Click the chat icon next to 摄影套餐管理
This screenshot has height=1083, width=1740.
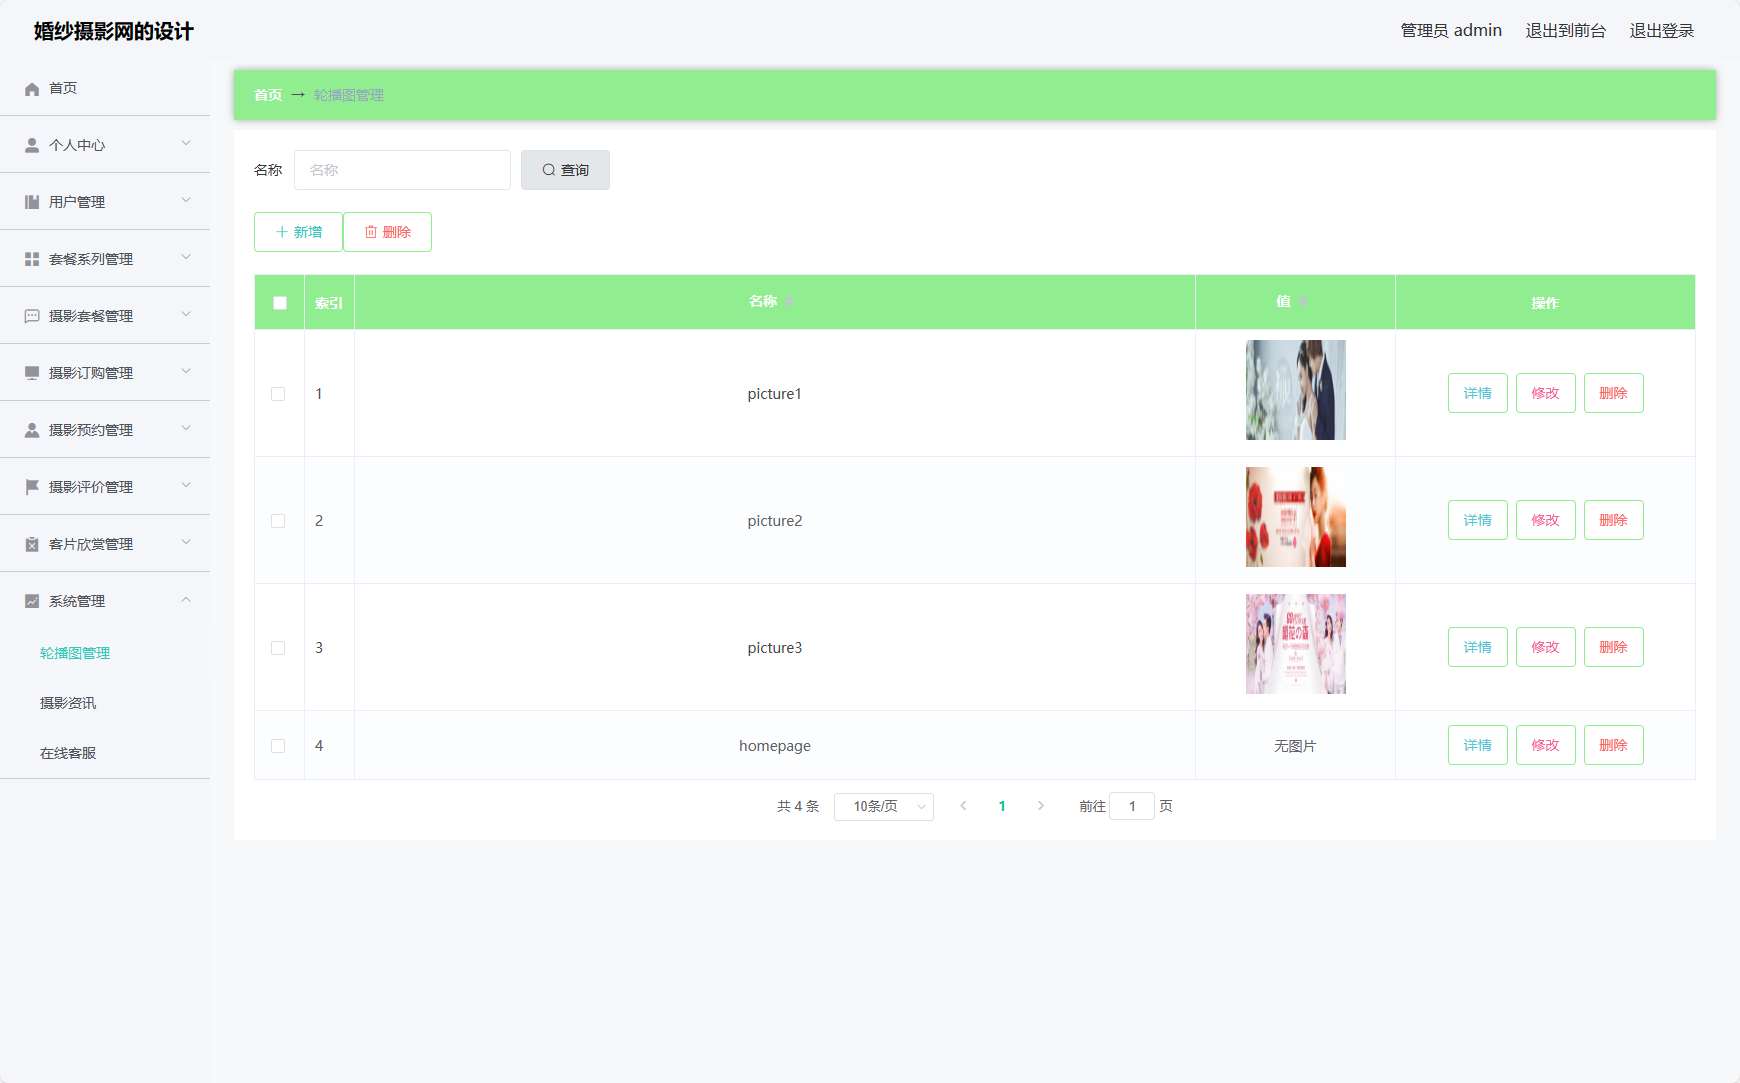click(x=32, y=317)
